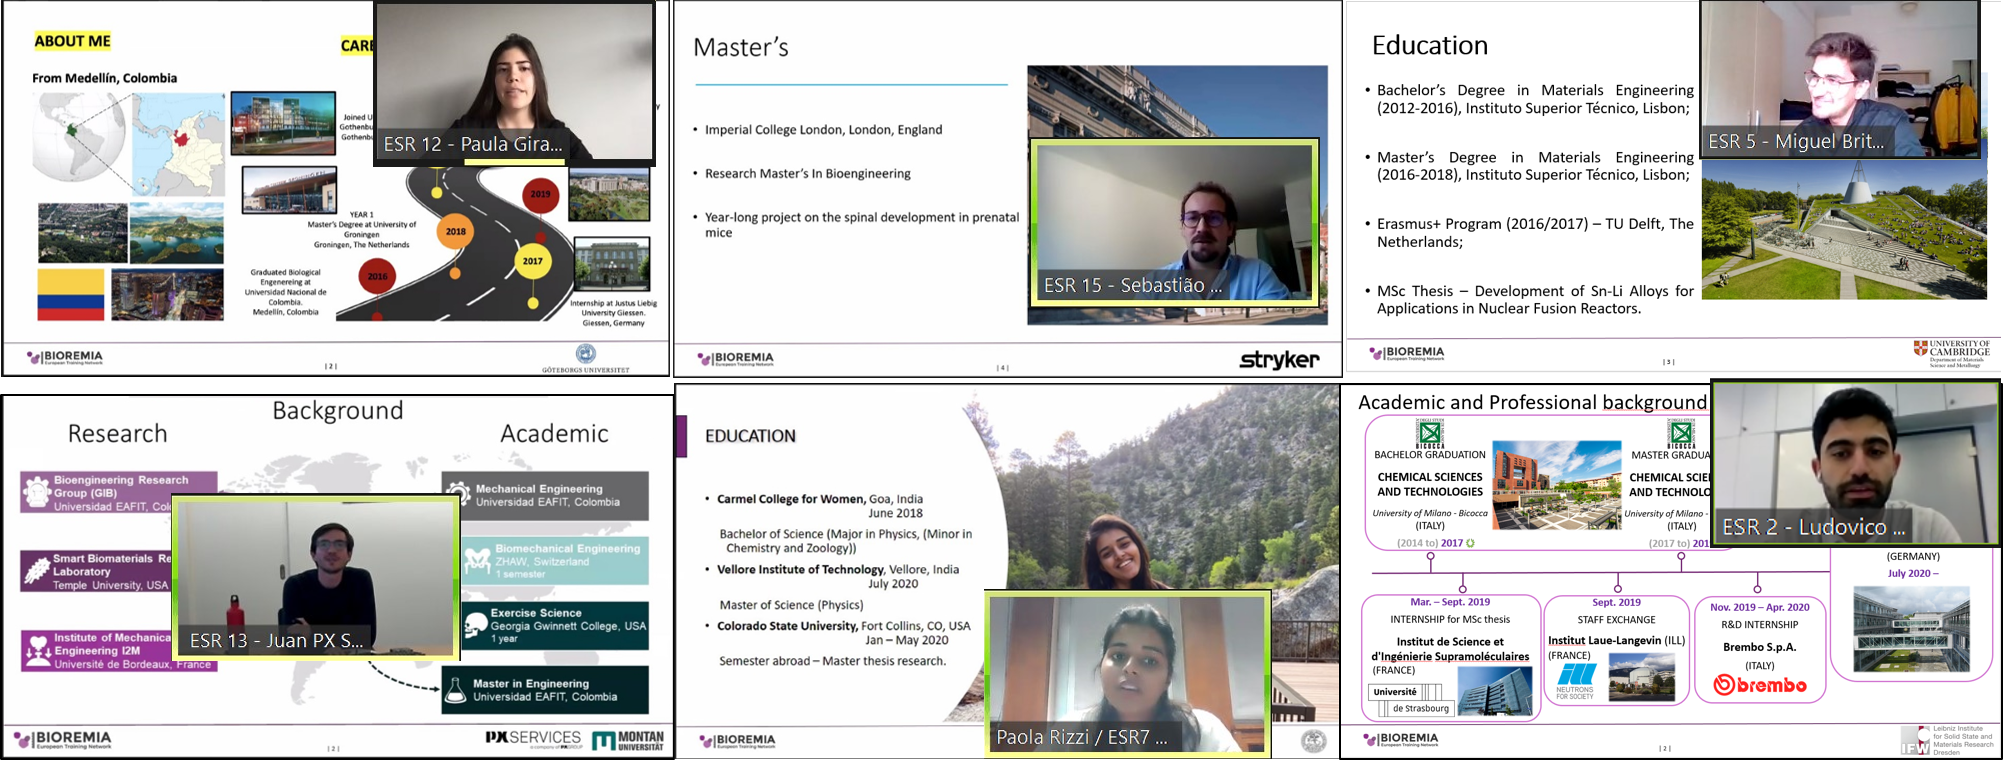This screenshot has width=2003, height=760.
Task: Click the ESR 13 - Juan PX S video tile
Action: 316,577
